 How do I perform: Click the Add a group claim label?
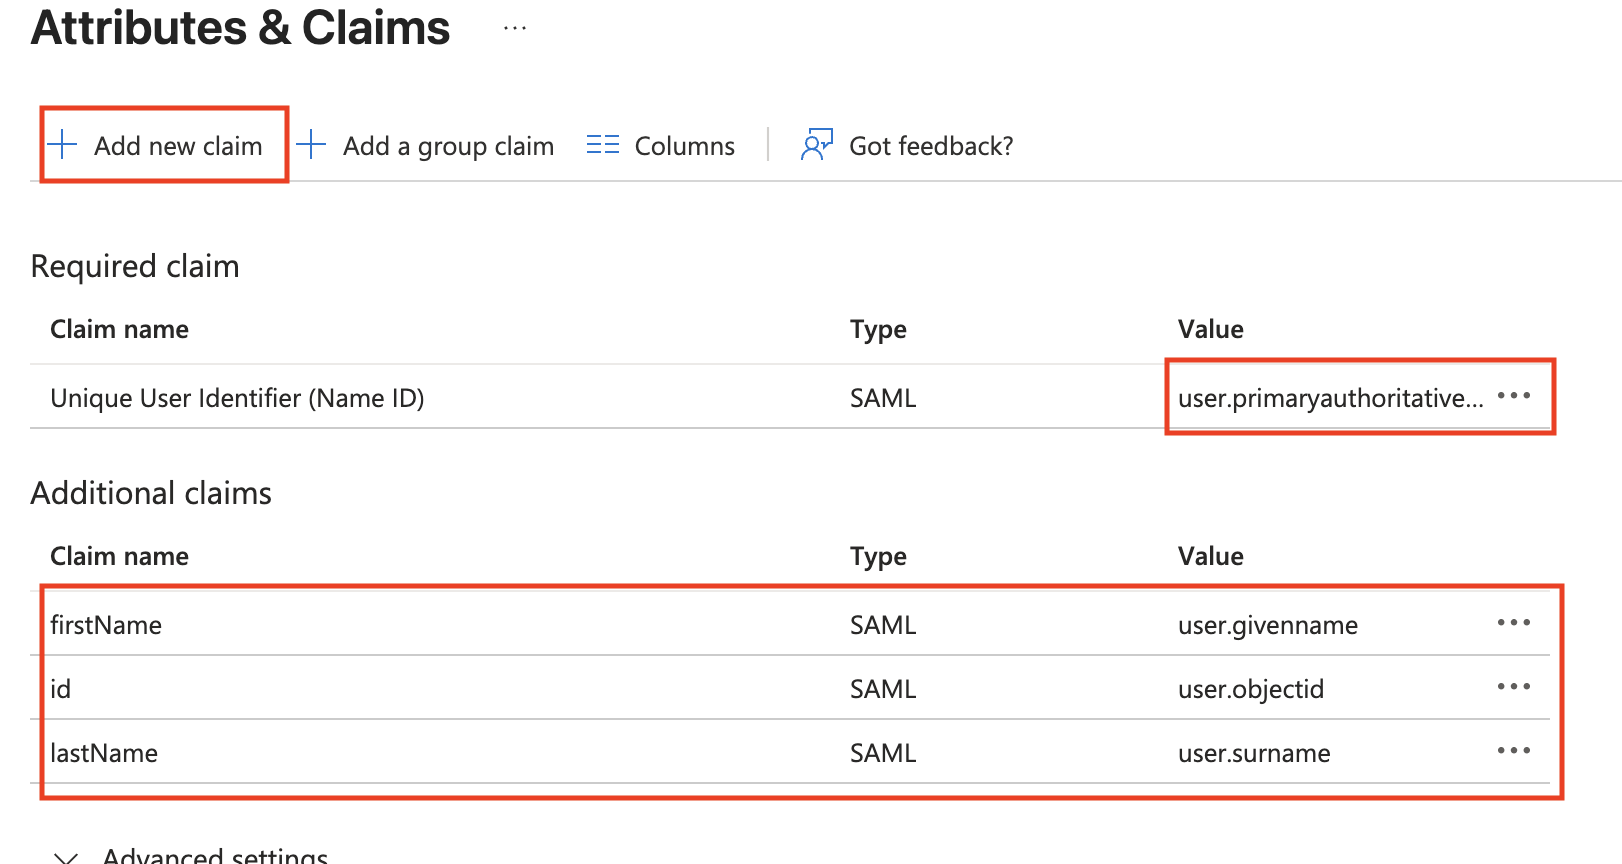(448, 146)
